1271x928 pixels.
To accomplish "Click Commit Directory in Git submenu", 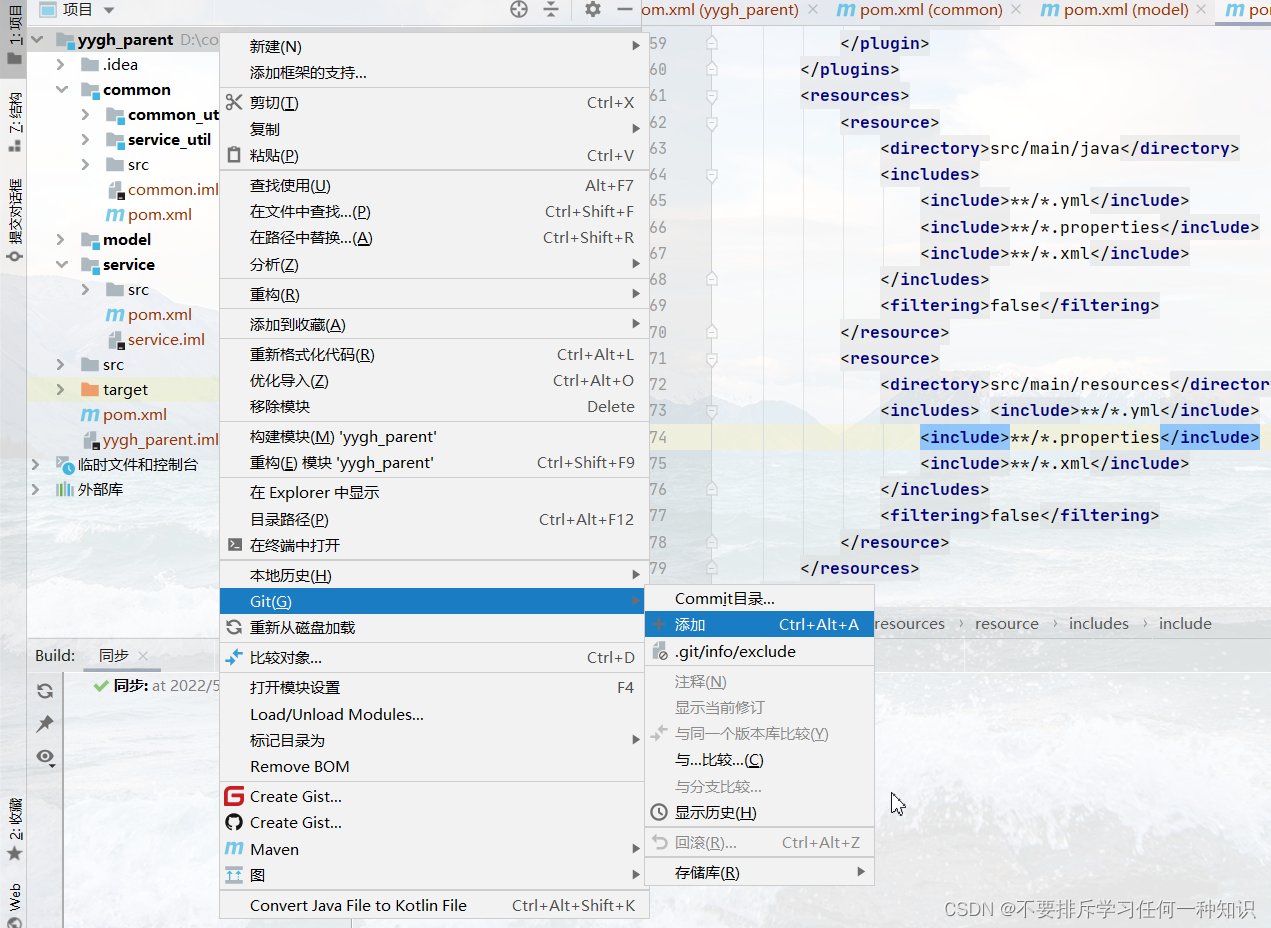I will [x=760, y=599].
